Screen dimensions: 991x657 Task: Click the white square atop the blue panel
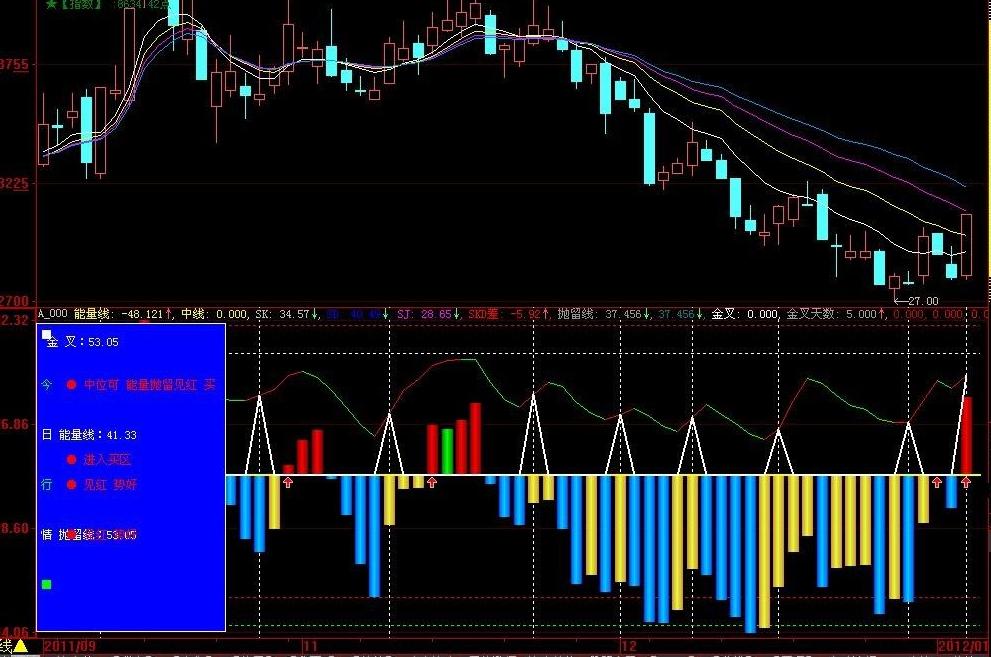46,334
